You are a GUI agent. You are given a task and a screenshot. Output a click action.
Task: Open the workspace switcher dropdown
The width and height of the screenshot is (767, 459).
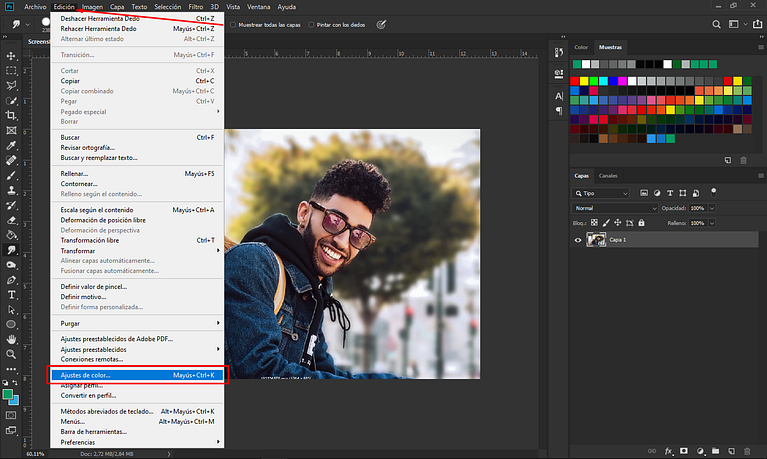click(x=737, y=24)
